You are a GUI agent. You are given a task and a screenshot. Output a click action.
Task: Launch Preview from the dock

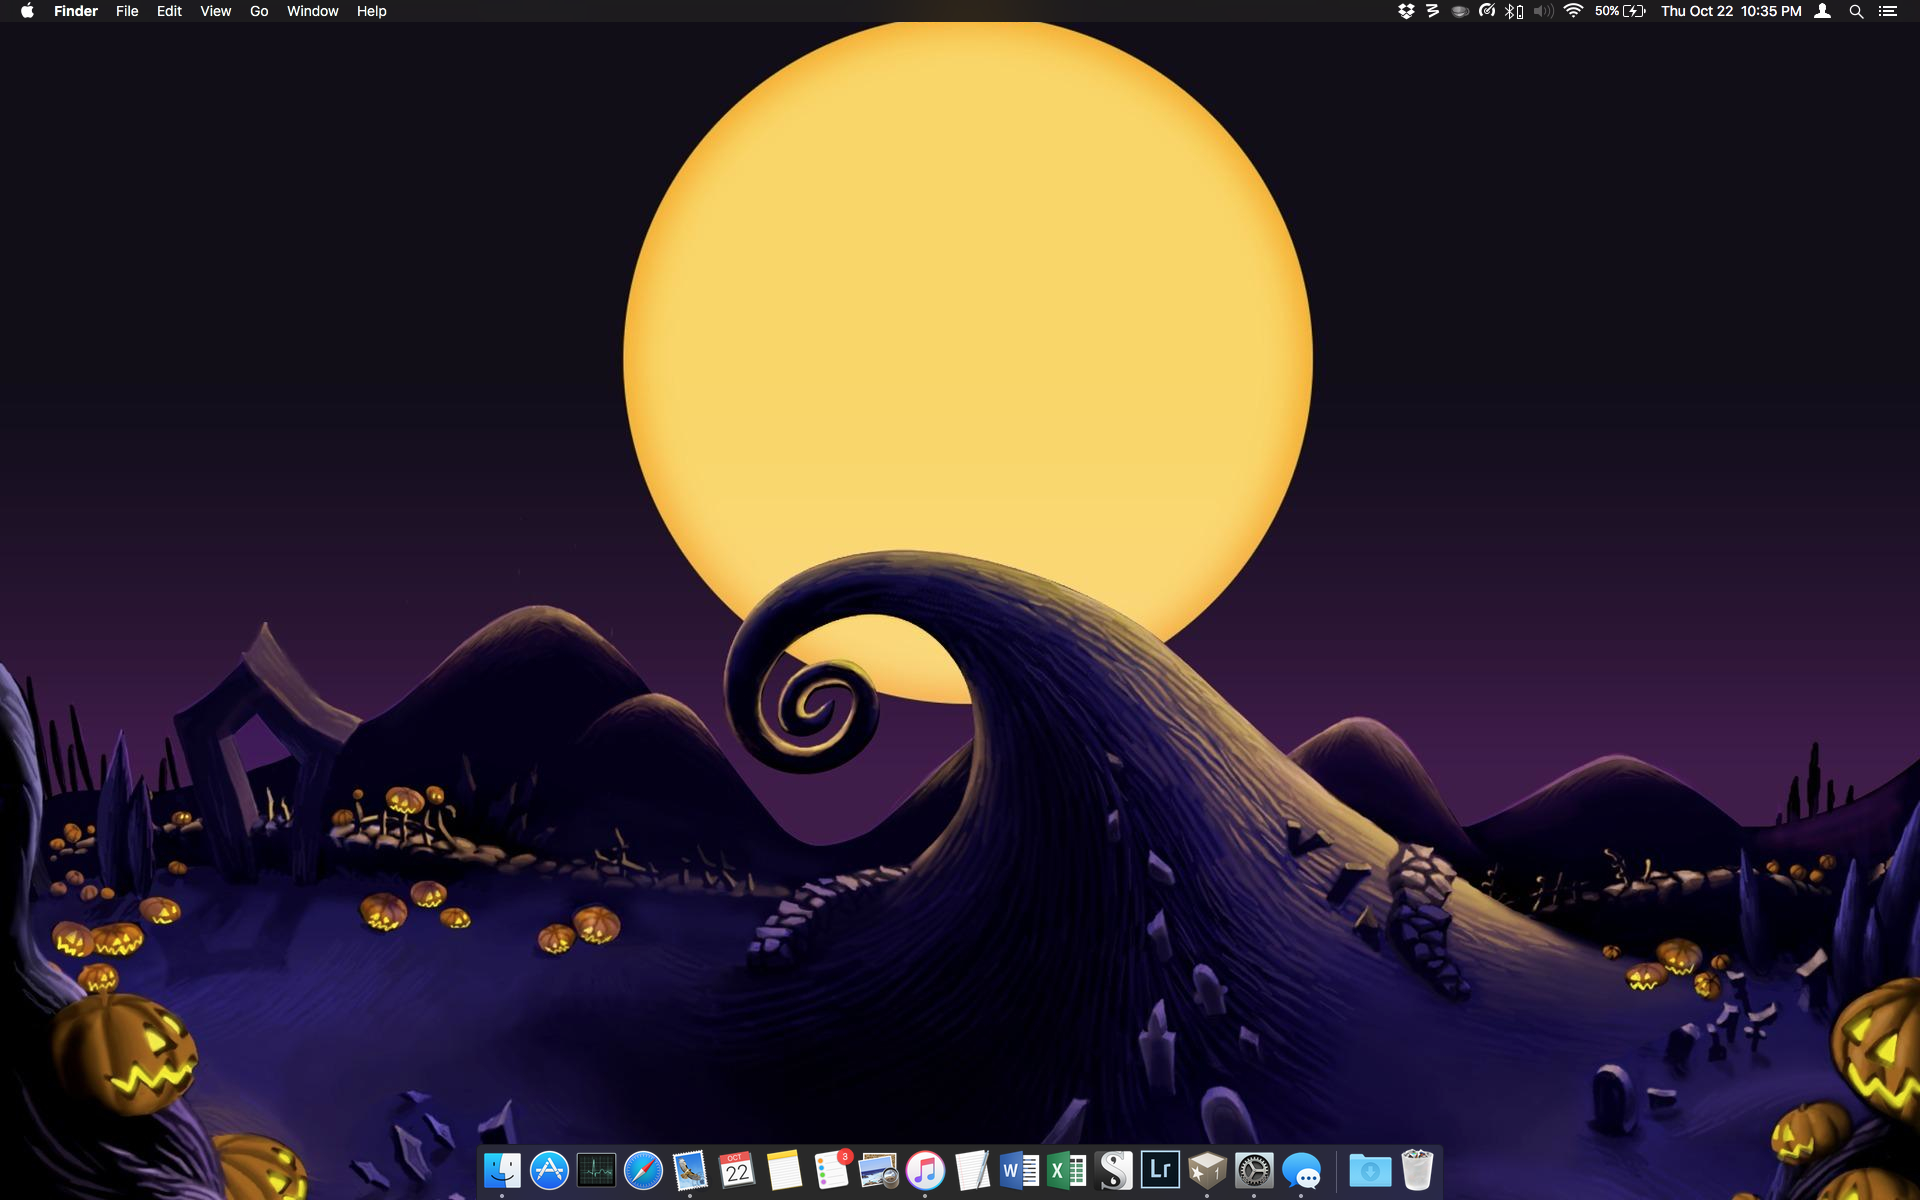[878, 1170]
